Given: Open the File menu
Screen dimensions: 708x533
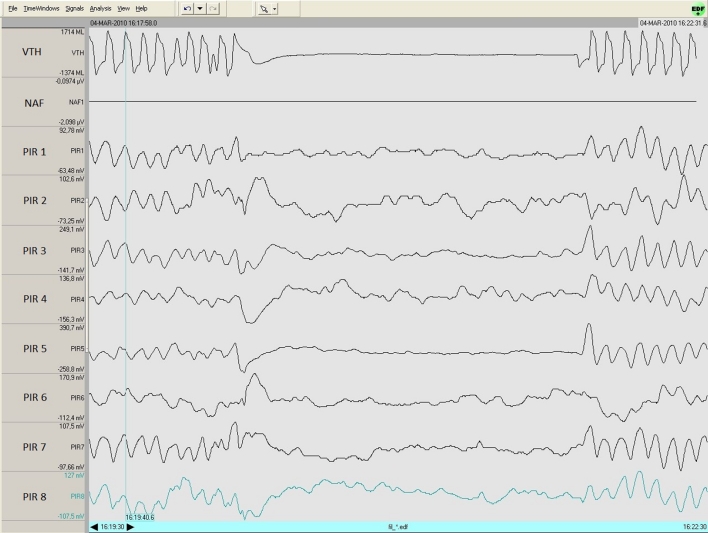Looking at the screenshot, I should pyautogui.click(x=13, y=8).
